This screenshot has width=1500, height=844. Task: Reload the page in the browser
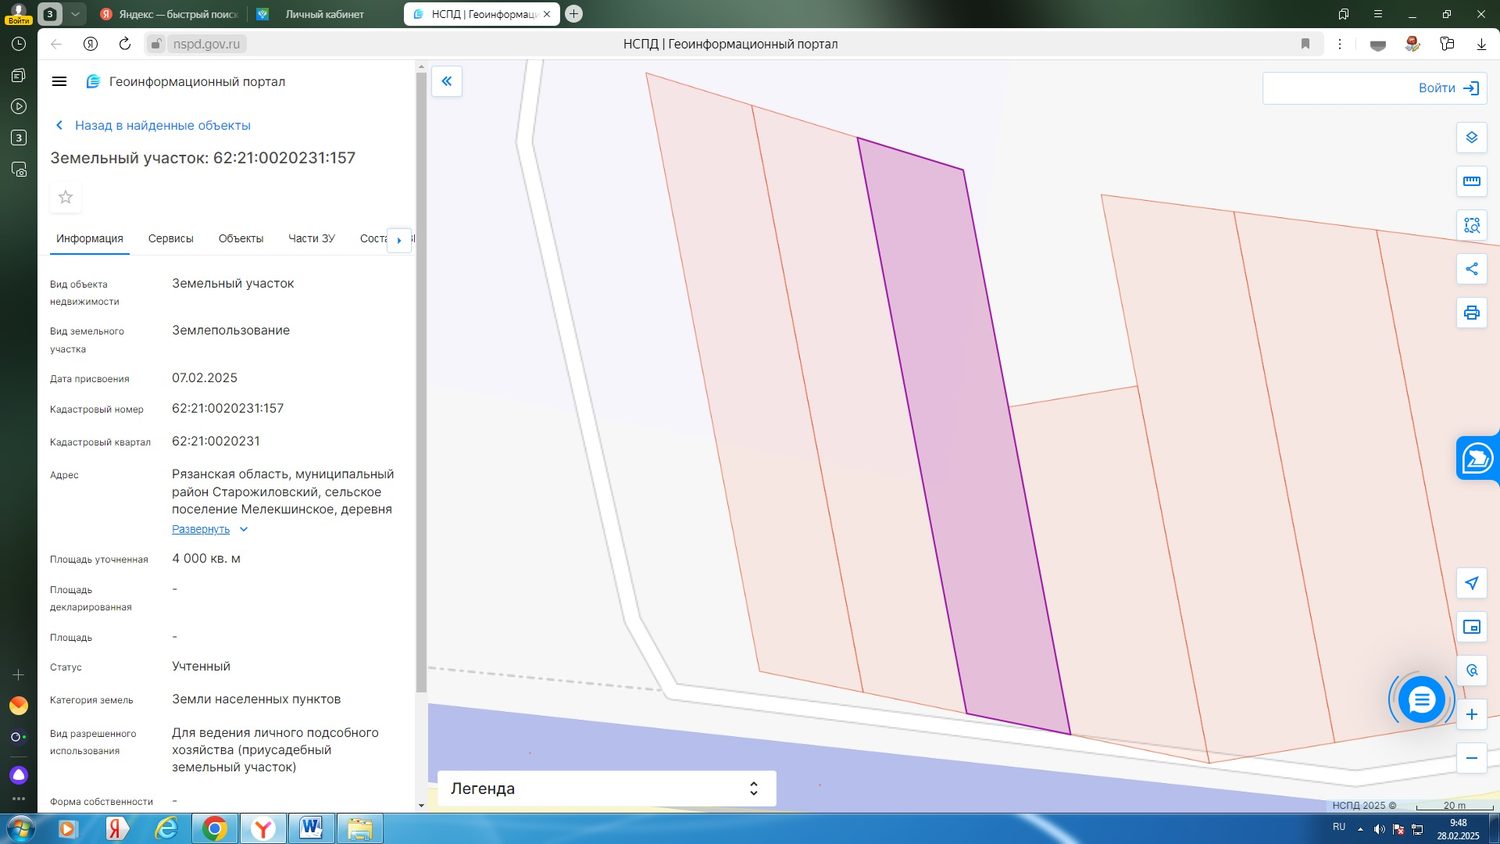point(124,44)
